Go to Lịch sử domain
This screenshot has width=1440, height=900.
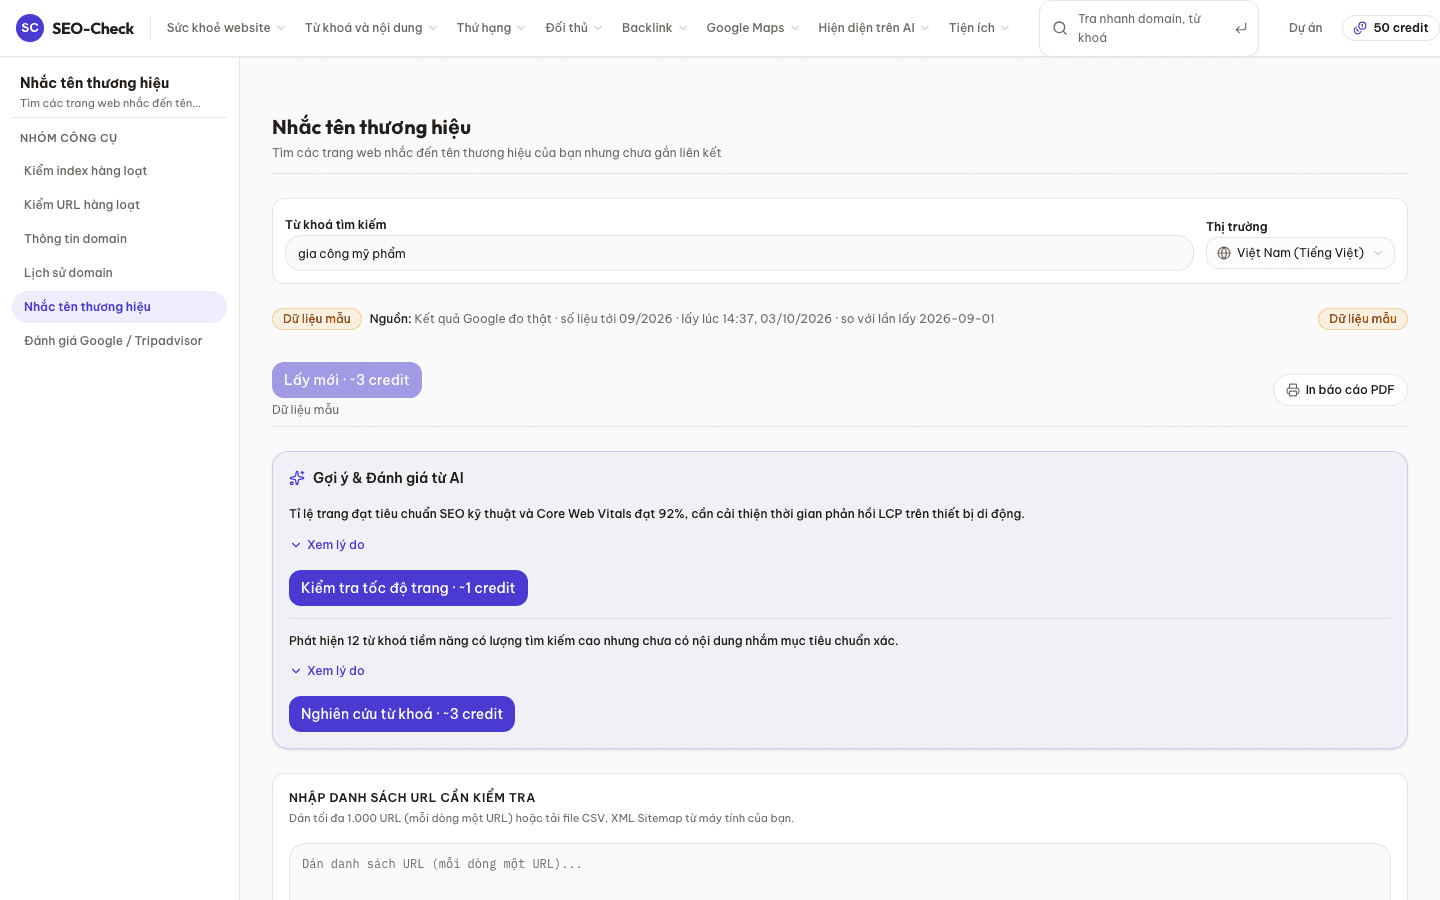(x=119, y=273)
